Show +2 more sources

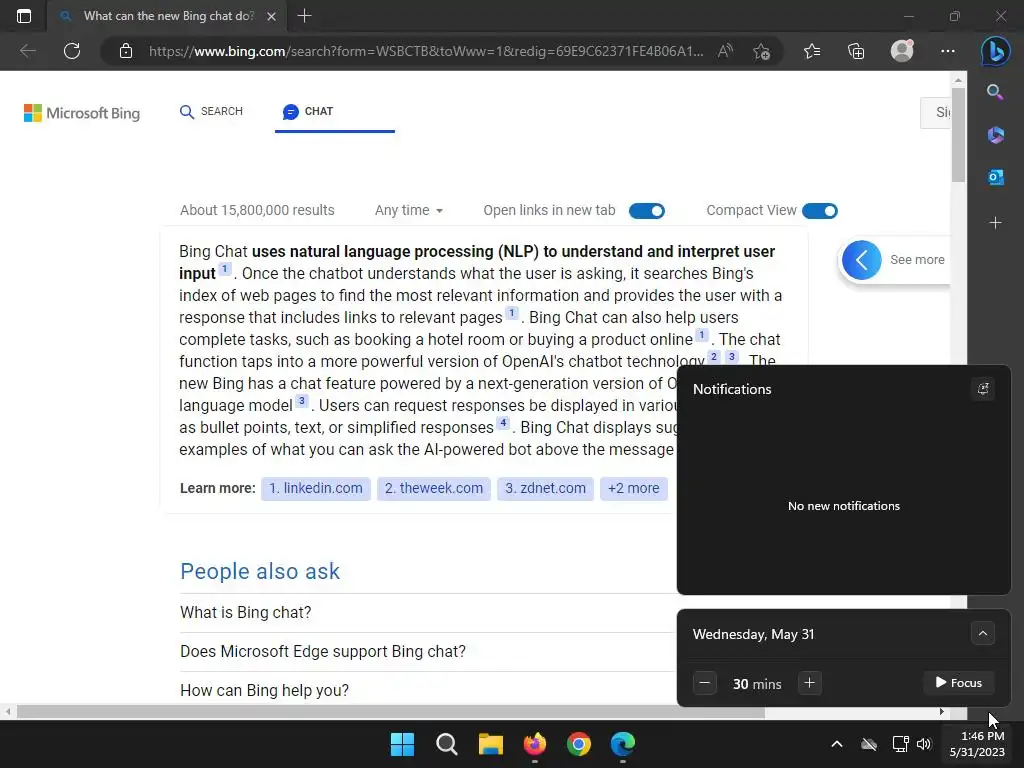pyautogui.click(x=633, y=488)
